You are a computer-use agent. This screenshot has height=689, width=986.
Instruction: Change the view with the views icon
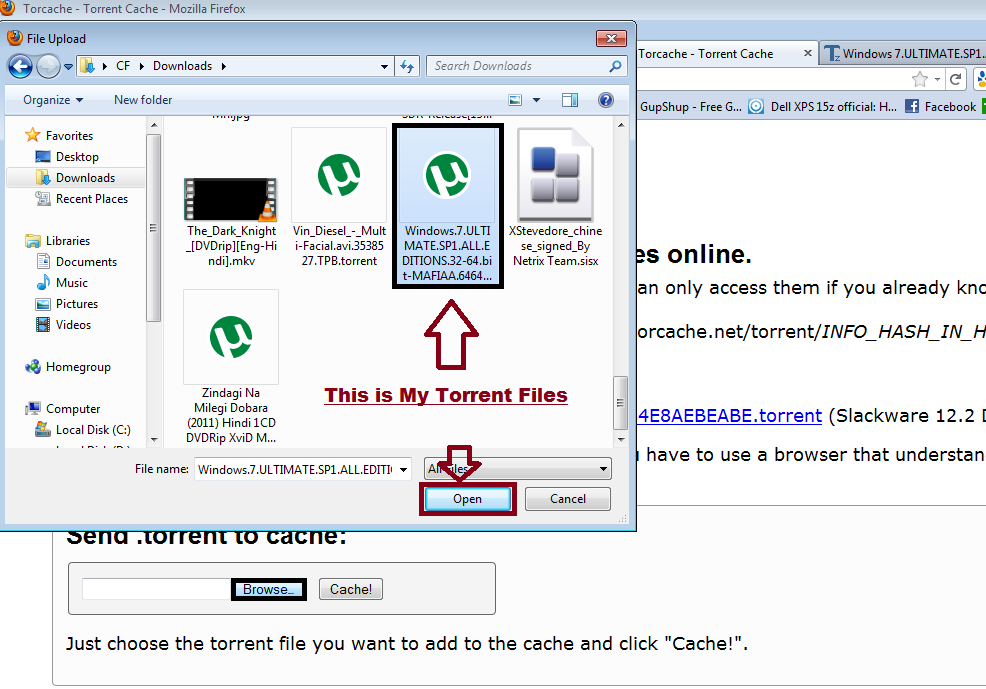pyautogui.click(x=515, y=100)
